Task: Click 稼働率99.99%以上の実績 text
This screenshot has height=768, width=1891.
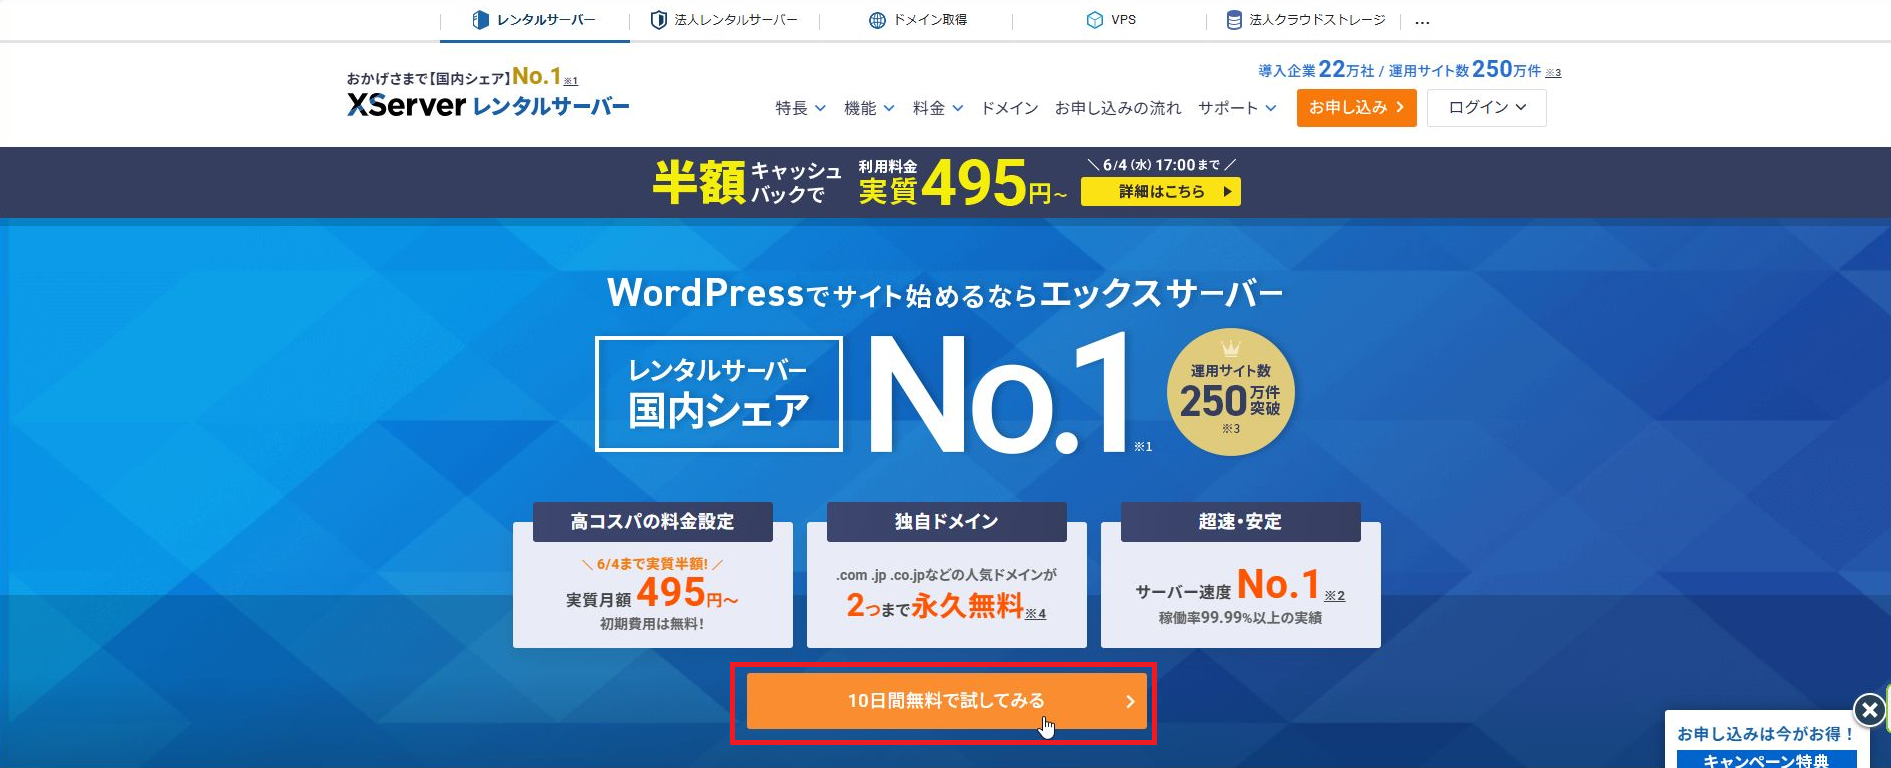Action: click(x=1240, y=618)
